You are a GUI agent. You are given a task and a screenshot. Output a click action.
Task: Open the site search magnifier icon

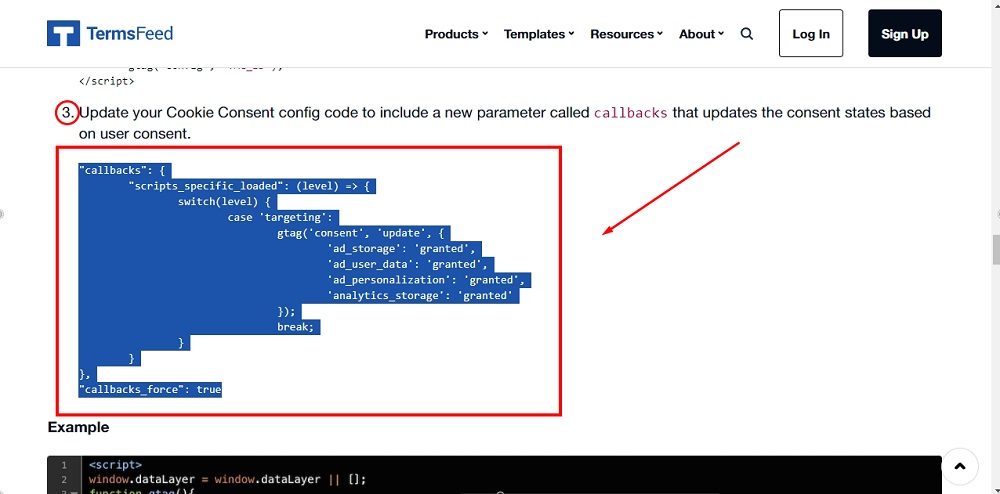(747, 34)
